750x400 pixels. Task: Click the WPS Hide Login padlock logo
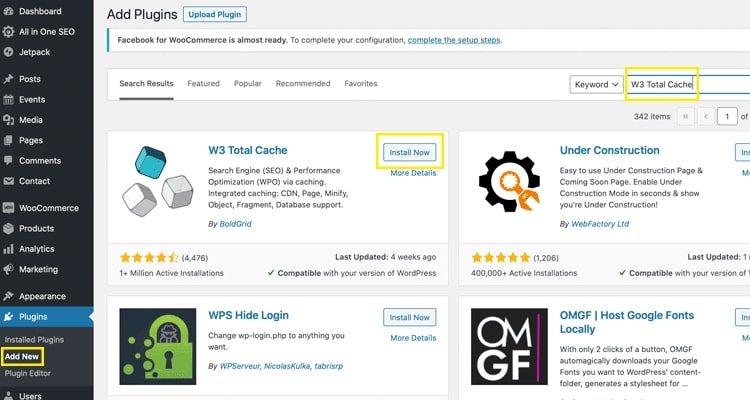(x=158, y=346)
